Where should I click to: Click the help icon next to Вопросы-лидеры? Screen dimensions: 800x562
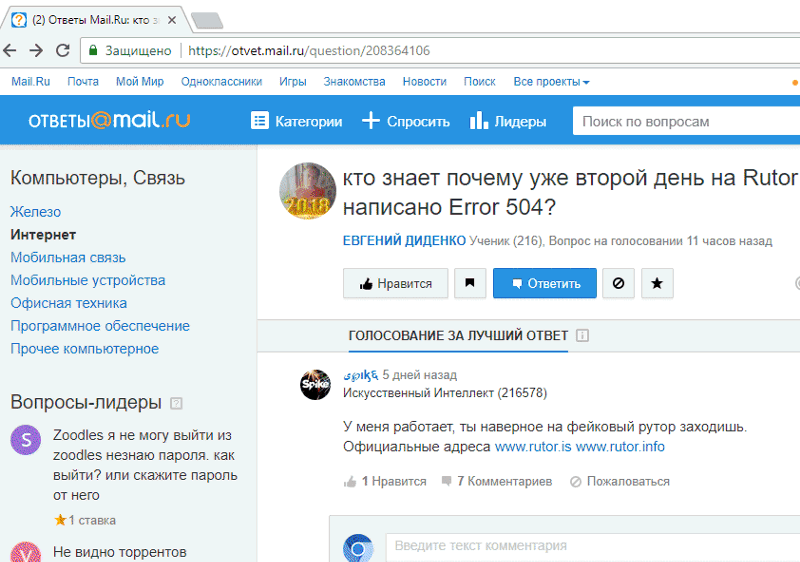pos(176,403)
